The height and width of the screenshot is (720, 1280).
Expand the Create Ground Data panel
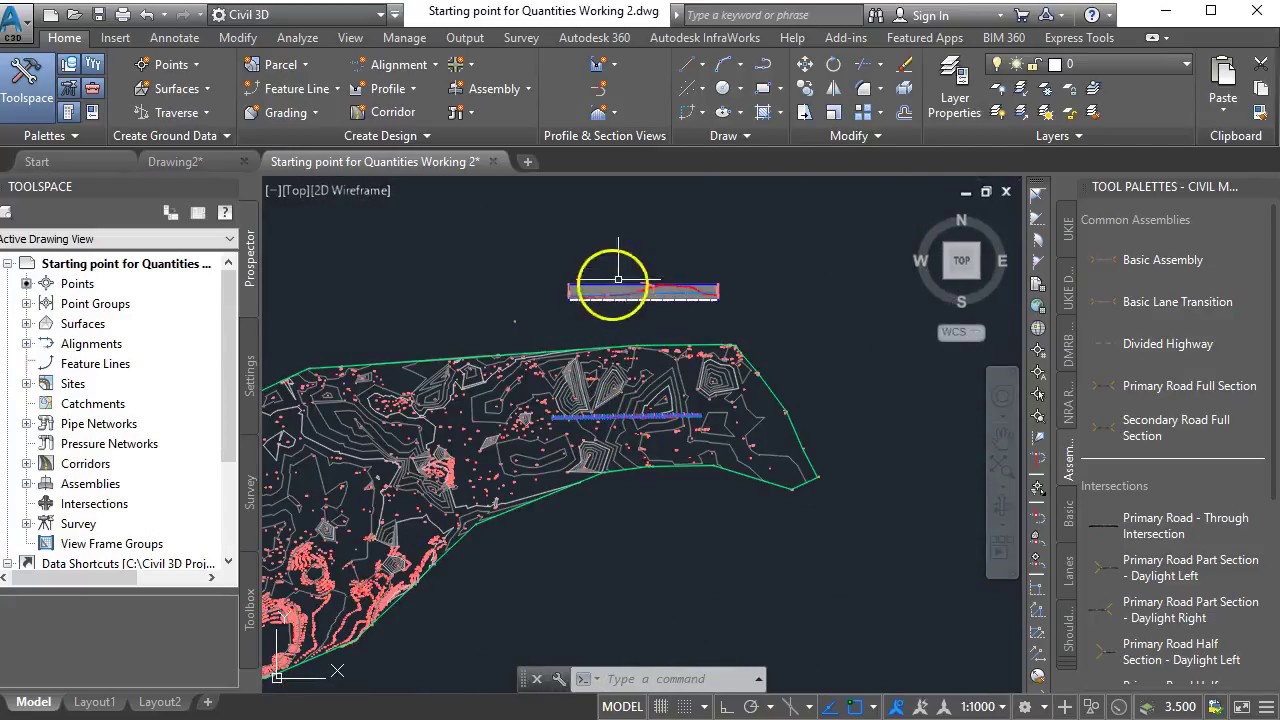(x=172, y=136)
